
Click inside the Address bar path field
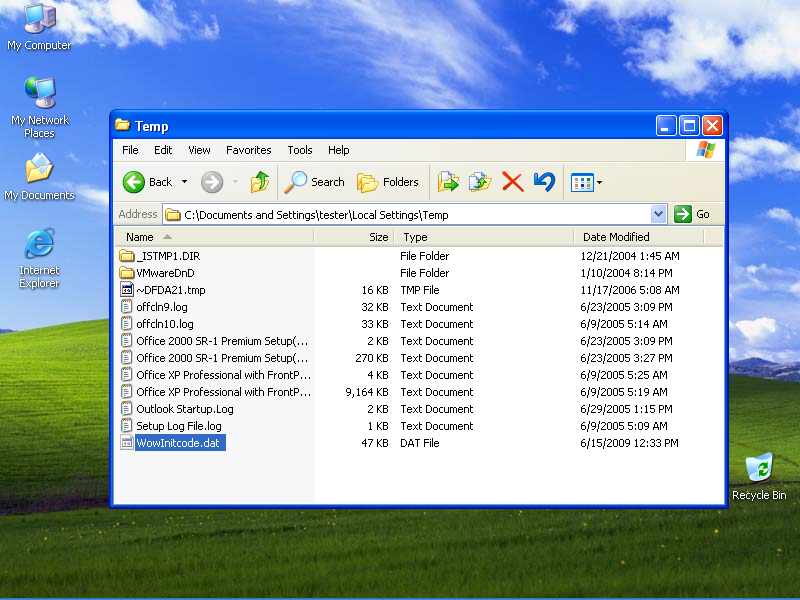[407, 215]
